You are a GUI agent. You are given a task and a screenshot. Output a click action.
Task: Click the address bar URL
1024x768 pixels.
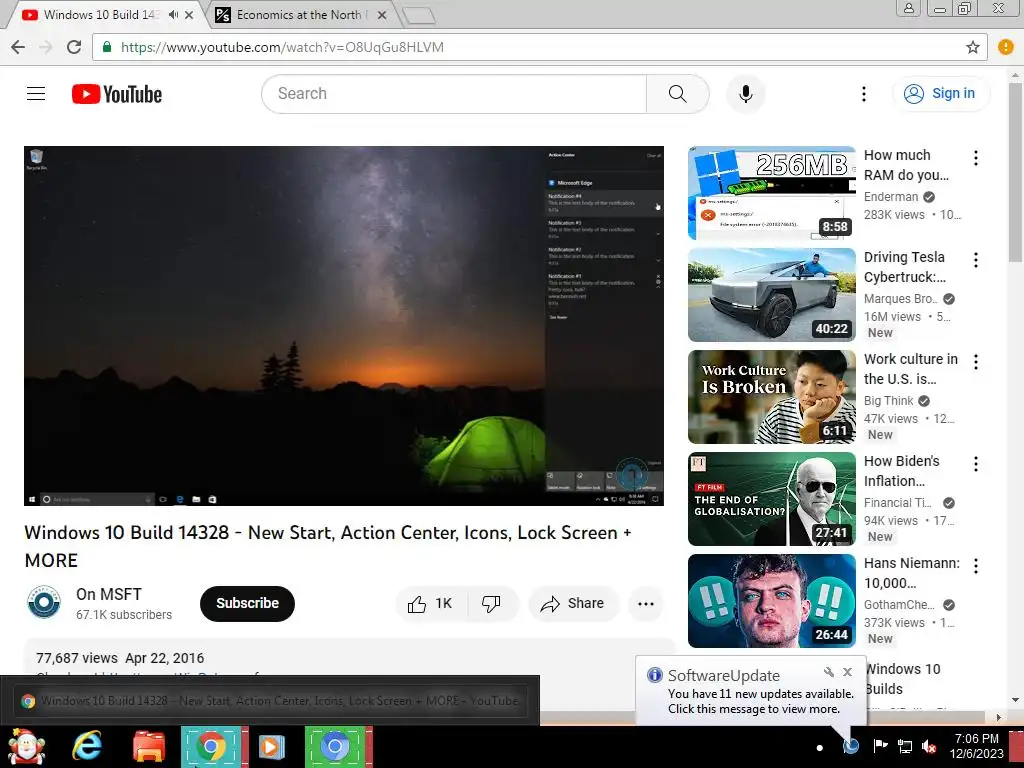coord(282,47)
